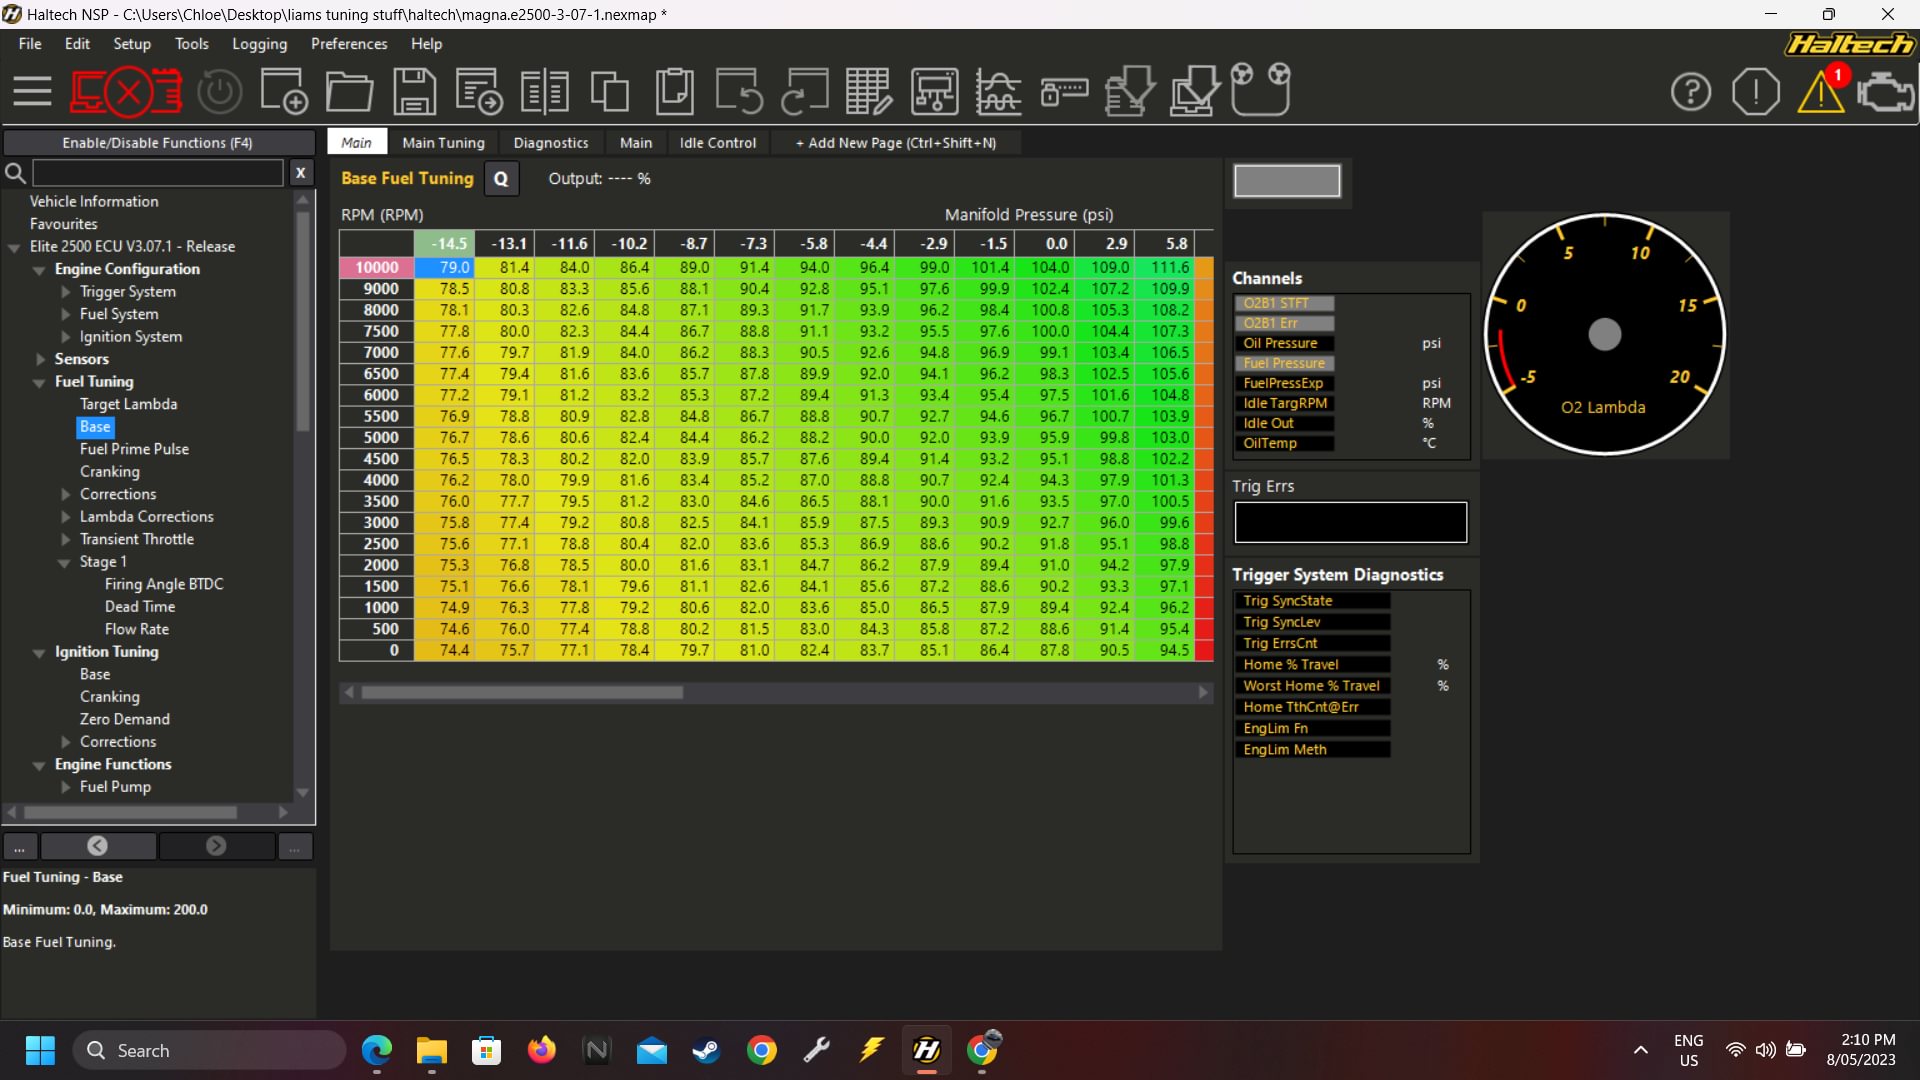The image size is (1920, 1080).
Task: Click the export map arrow icon
Action: pyautogui.click(x=479, y=92)
